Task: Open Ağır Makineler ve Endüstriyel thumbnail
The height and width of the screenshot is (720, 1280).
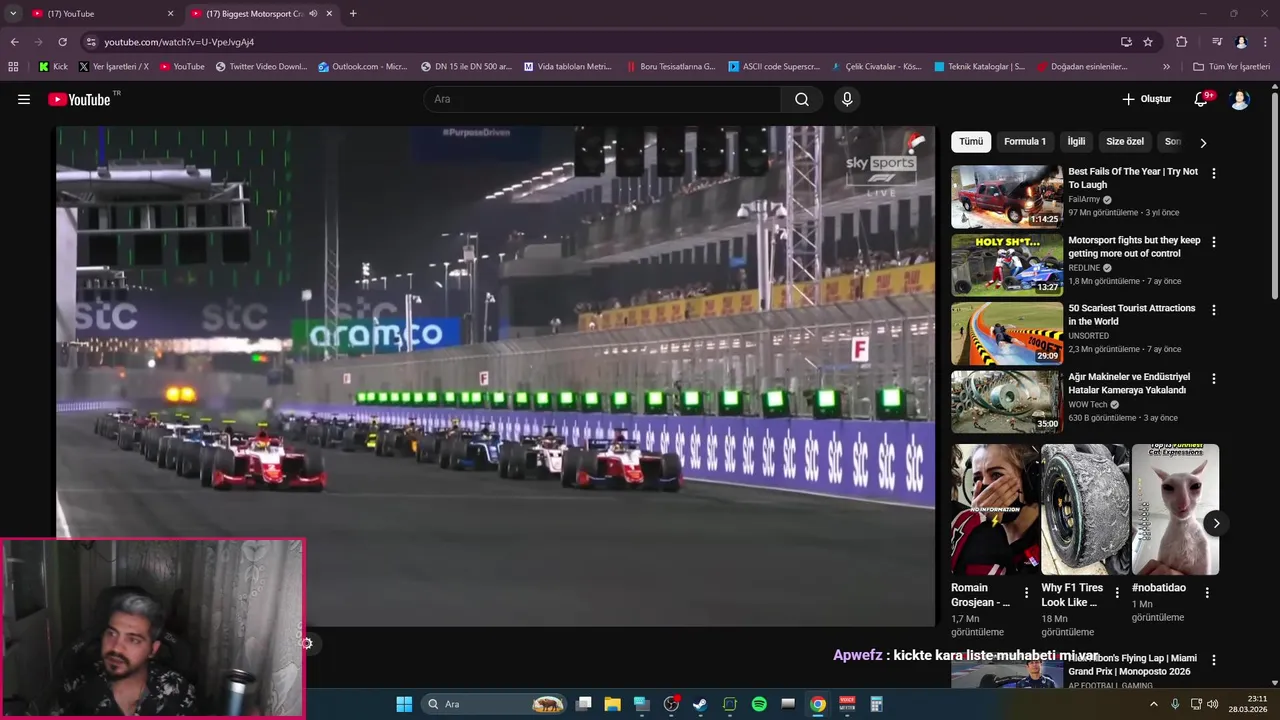Action: [x=1007, y=402]
